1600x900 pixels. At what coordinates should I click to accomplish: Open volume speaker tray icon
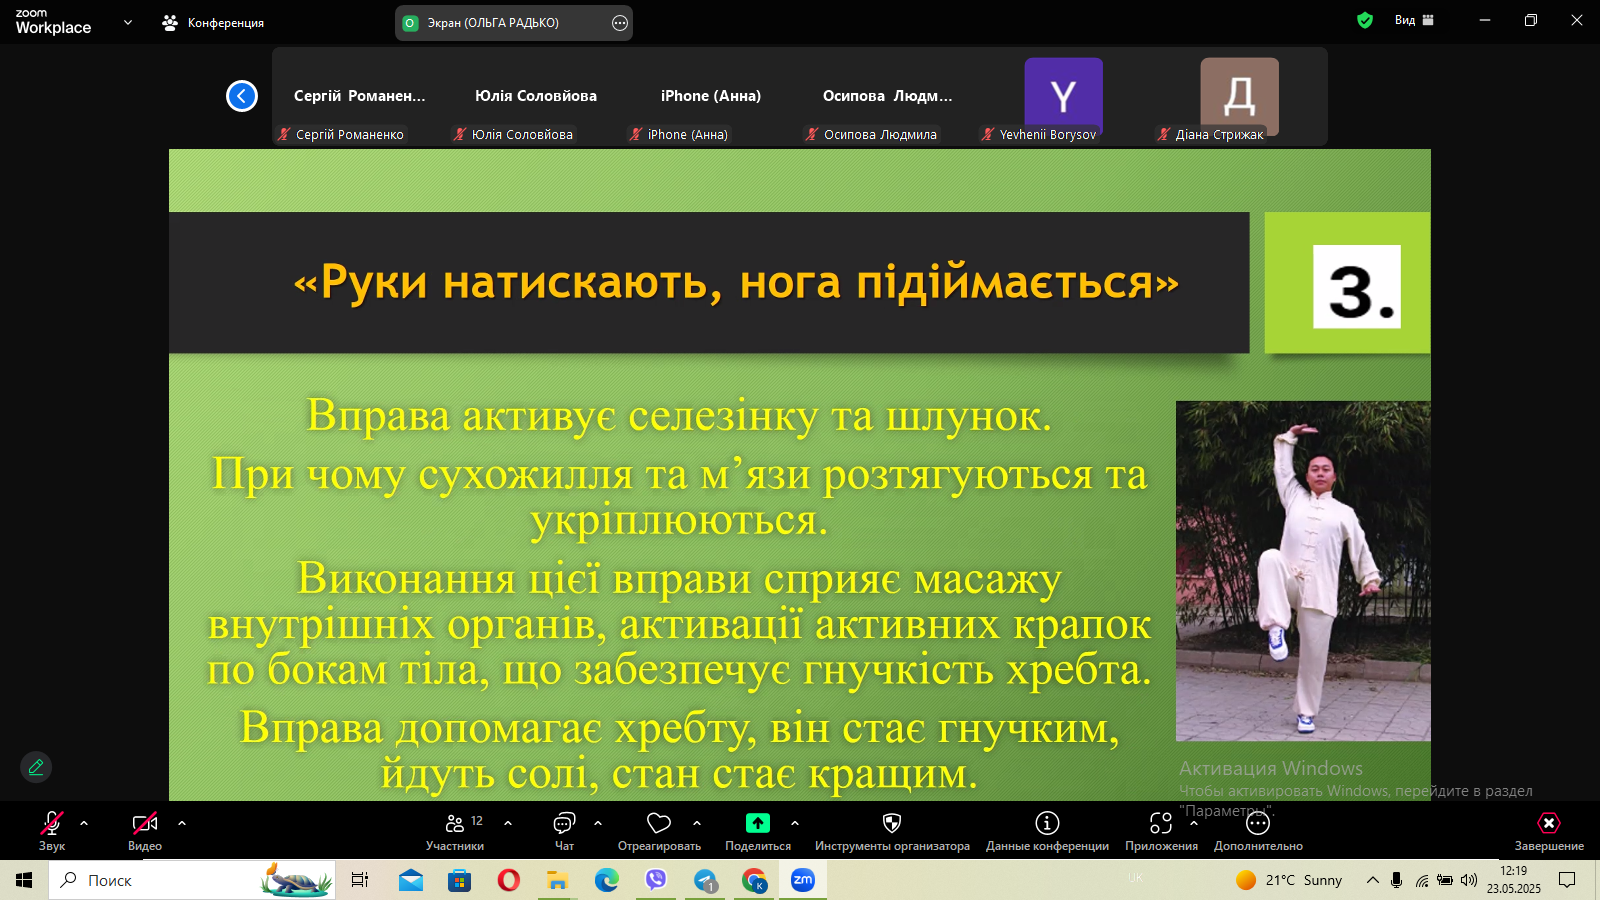[1469, 880]
